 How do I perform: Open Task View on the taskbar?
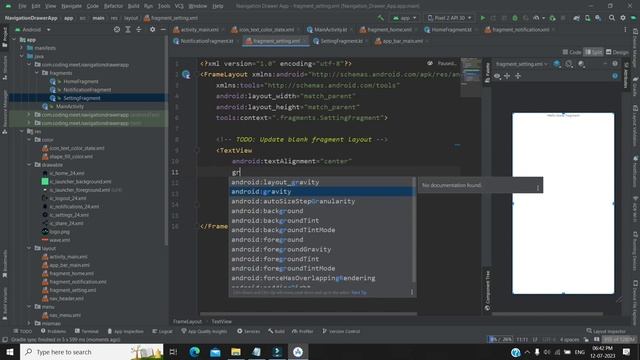coord(173,352)
